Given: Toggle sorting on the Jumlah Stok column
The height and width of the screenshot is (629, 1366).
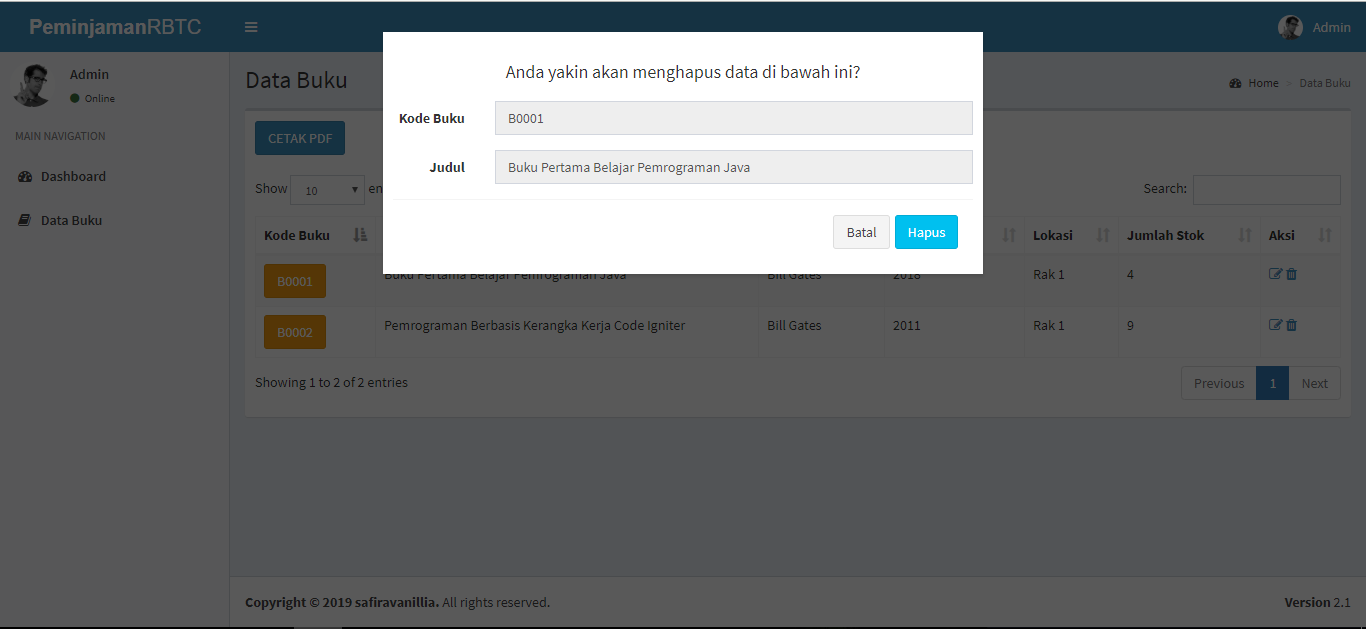Looking at the screenshot, I should pyautogui.click(x=1243, y=234).
